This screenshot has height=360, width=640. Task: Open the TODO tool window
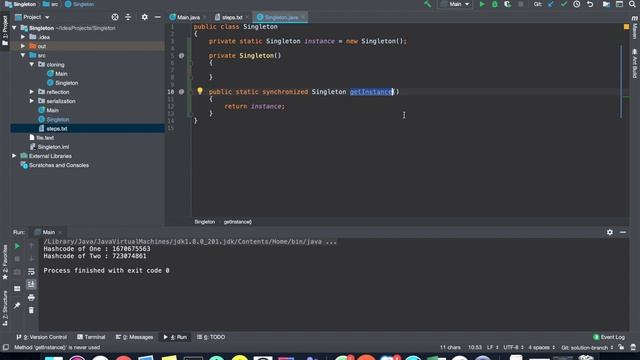coord(211,337)
